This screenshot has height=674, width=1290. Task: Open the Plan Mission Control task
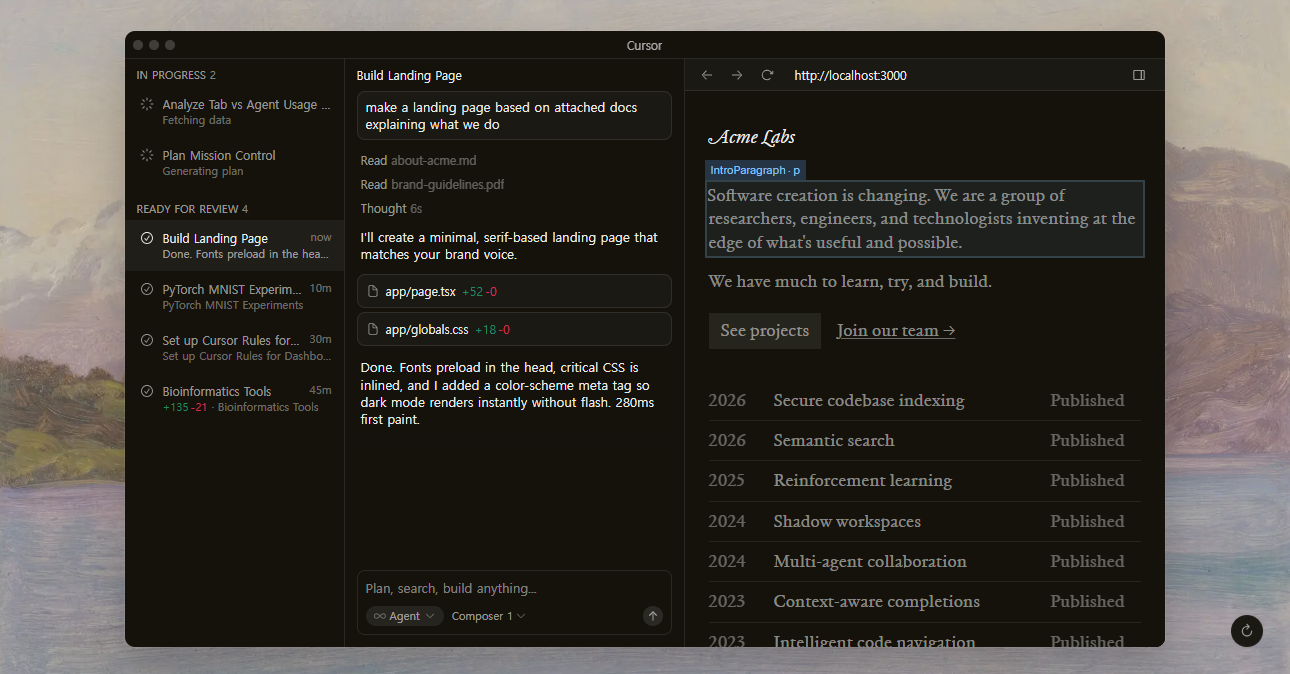[x=235, y=162]
